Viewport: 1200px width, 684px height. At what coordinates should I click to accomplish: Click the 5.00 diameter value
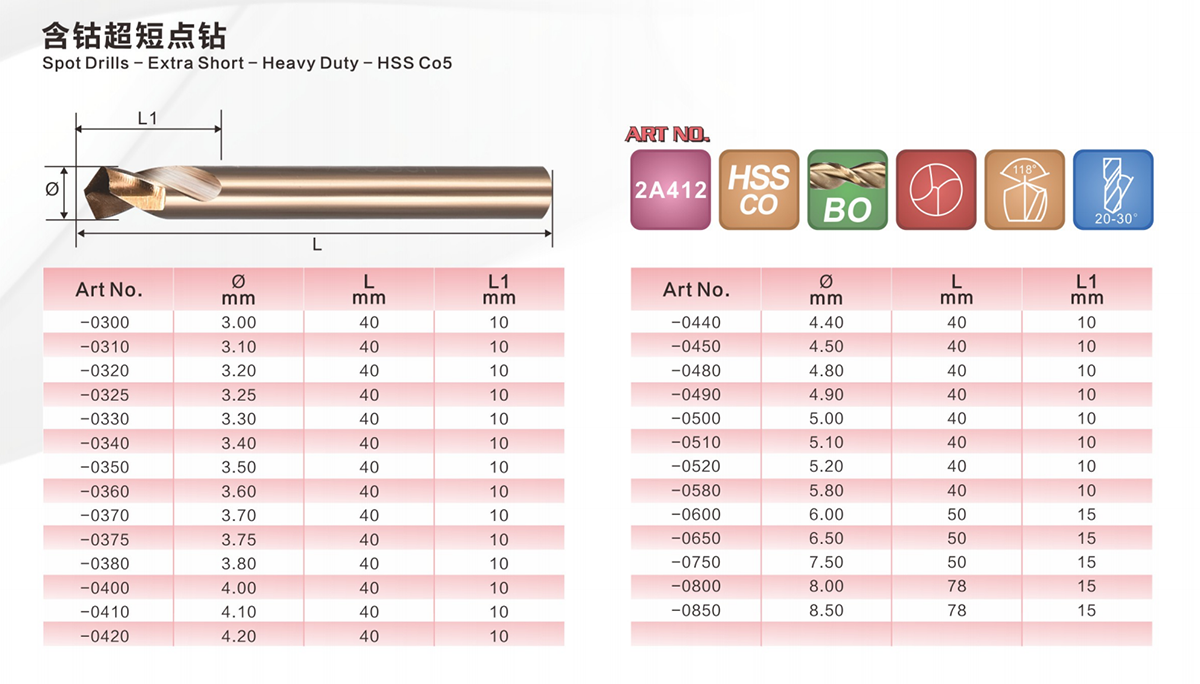click(826, 418)
